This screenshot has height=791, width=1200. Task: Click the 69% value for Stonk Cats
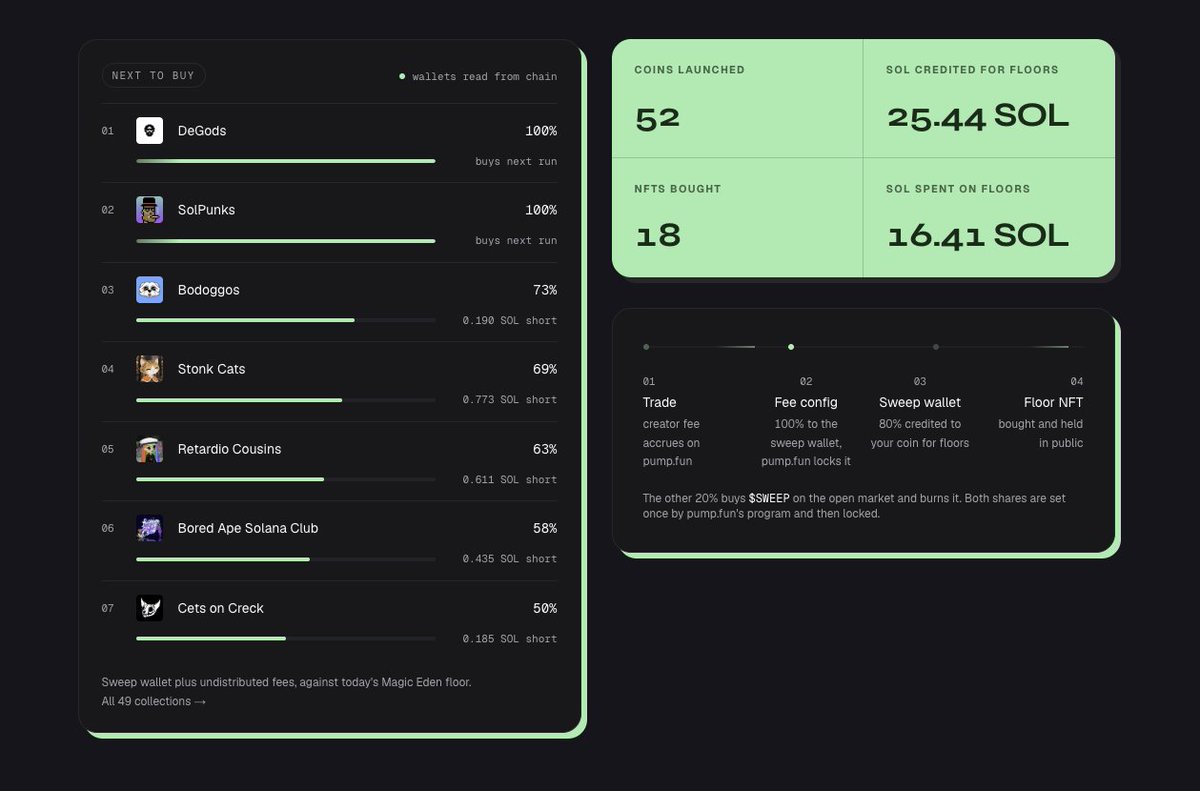(545, 369)
